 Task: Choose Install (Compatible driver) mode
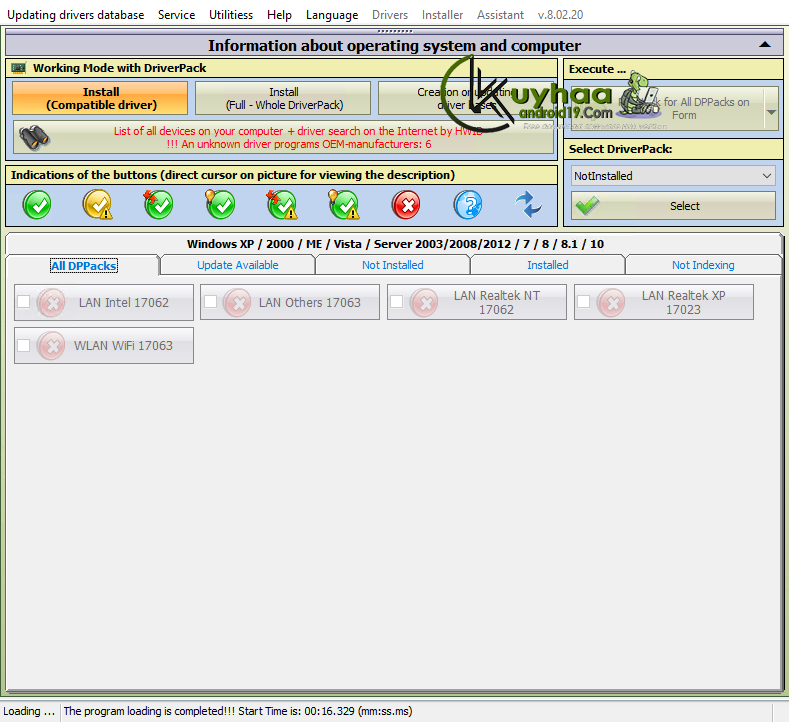pyautogui.click(x=100, y=99)
